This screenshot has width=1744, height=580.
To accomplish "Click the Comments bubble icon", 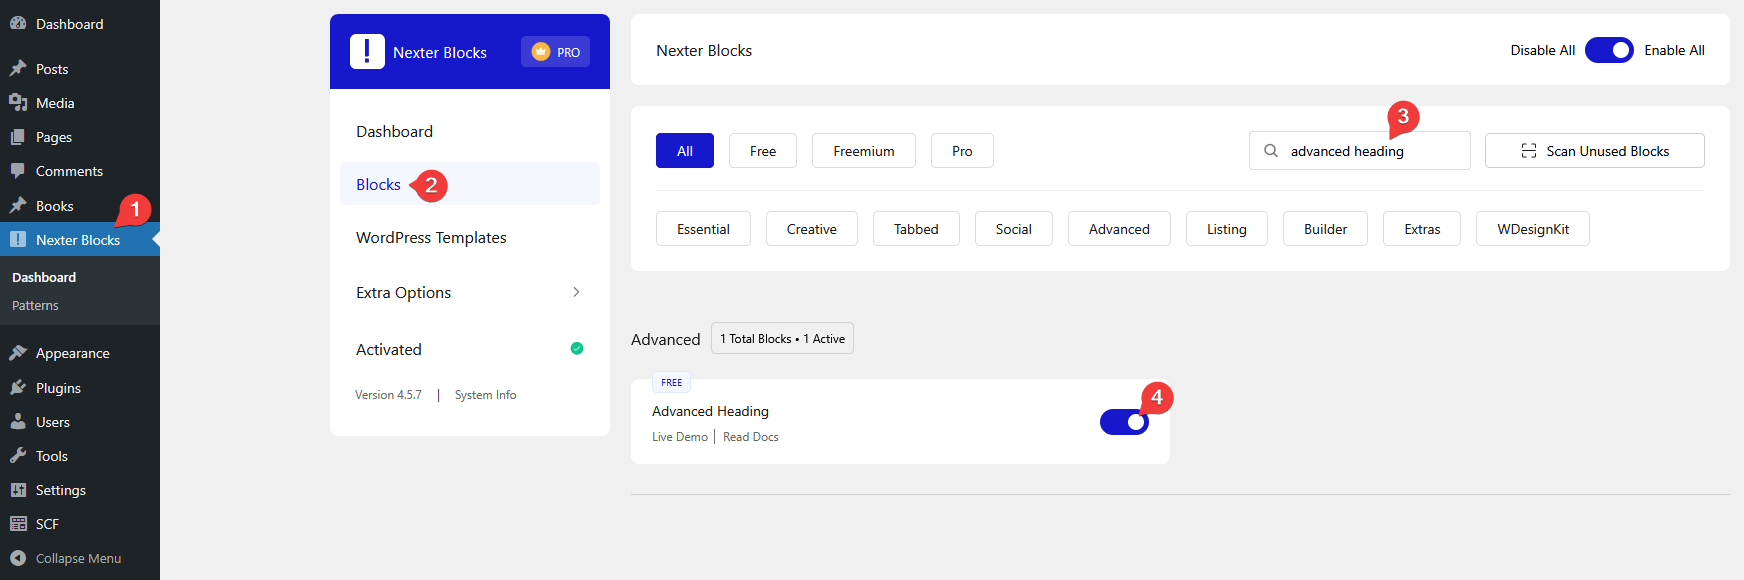I will point(18,171).
